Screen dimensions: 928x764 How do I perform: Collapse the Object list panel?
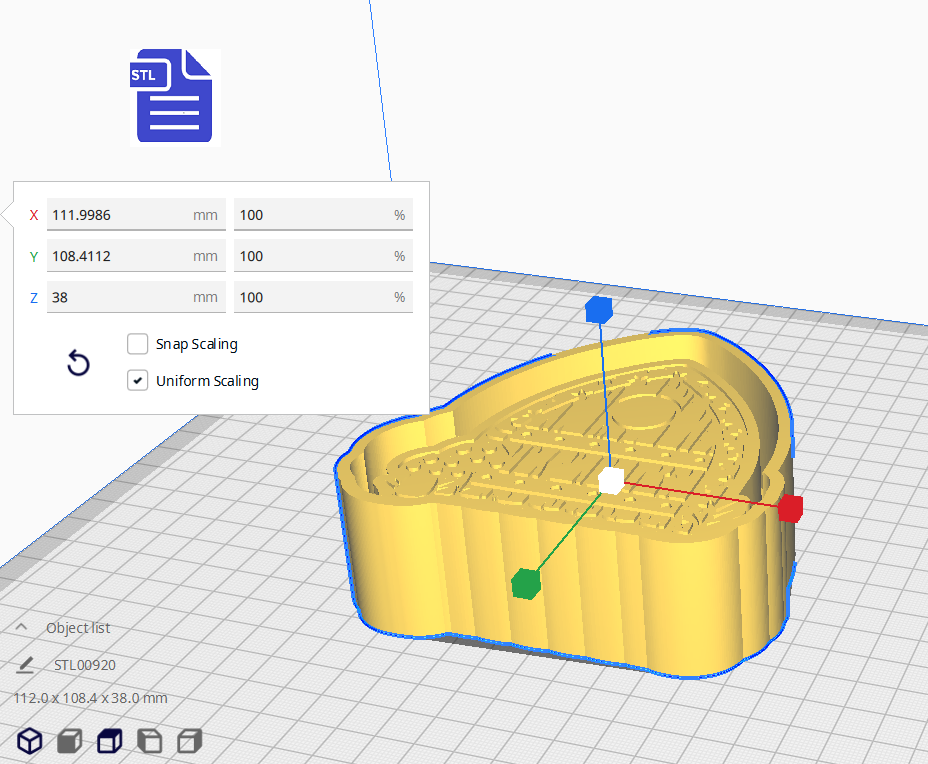point(21,628)
